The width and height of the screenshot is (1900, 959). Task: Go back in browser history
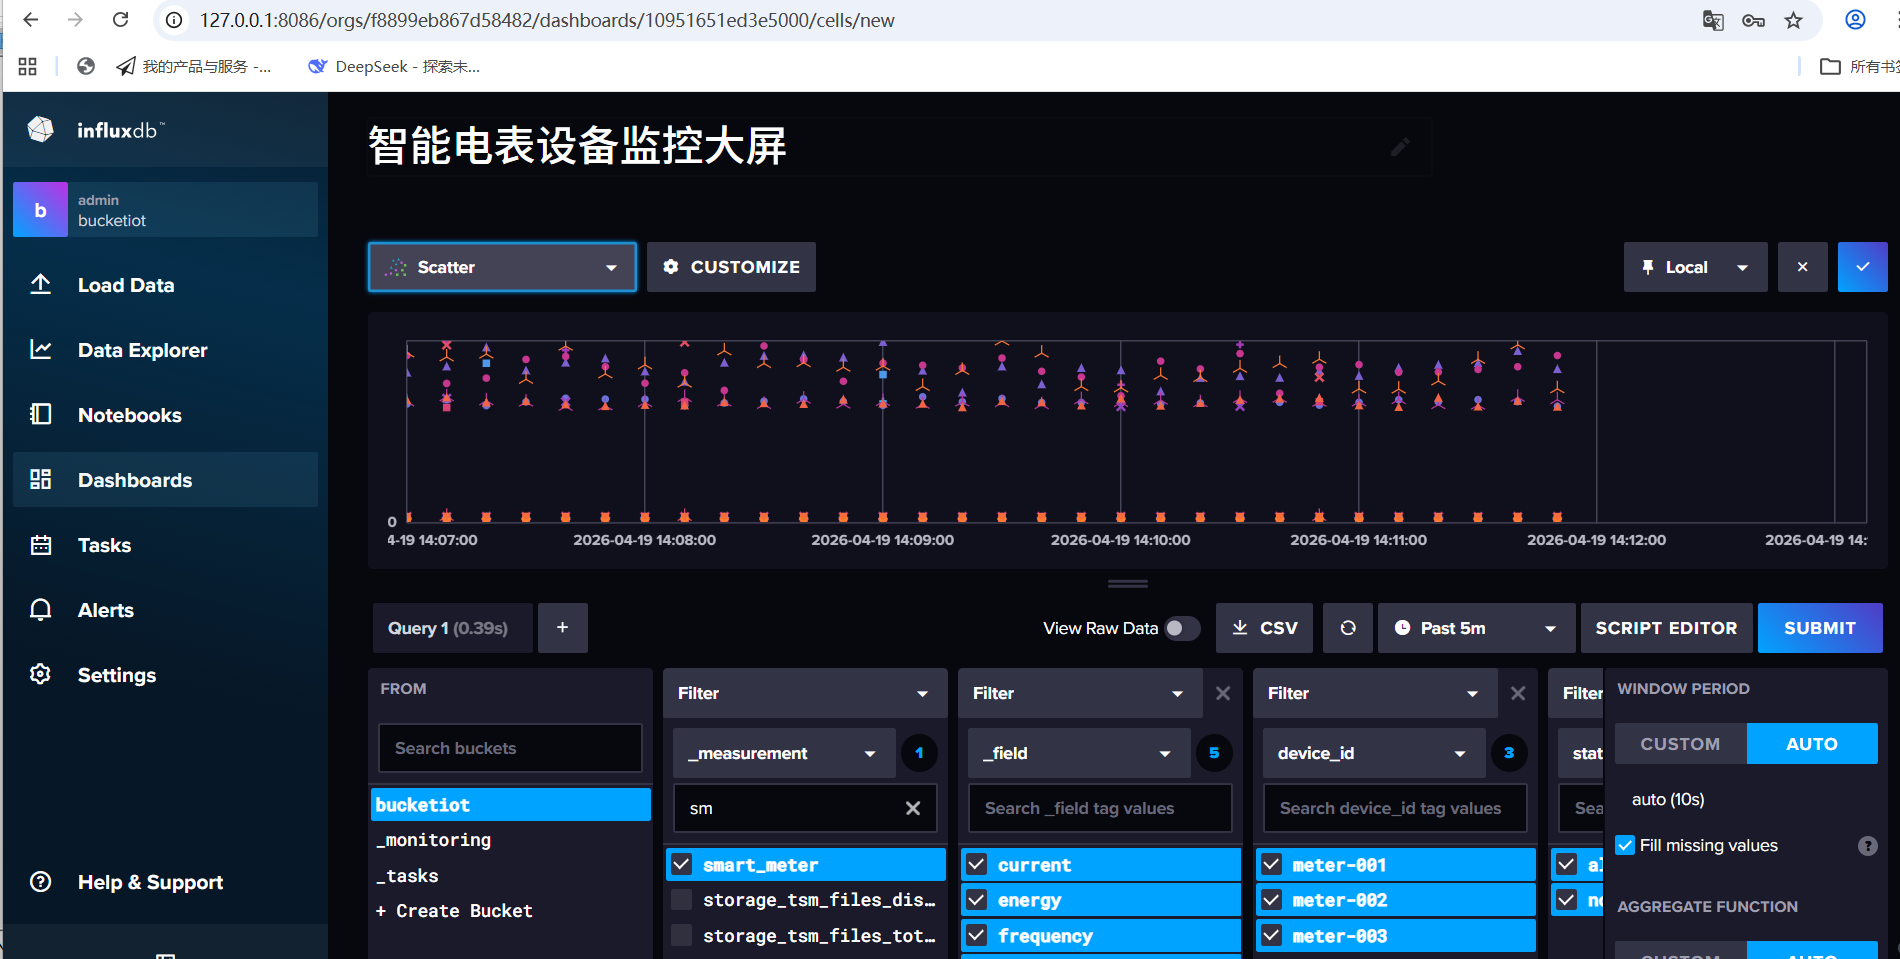pyautogui.click(x=31, y=20)
